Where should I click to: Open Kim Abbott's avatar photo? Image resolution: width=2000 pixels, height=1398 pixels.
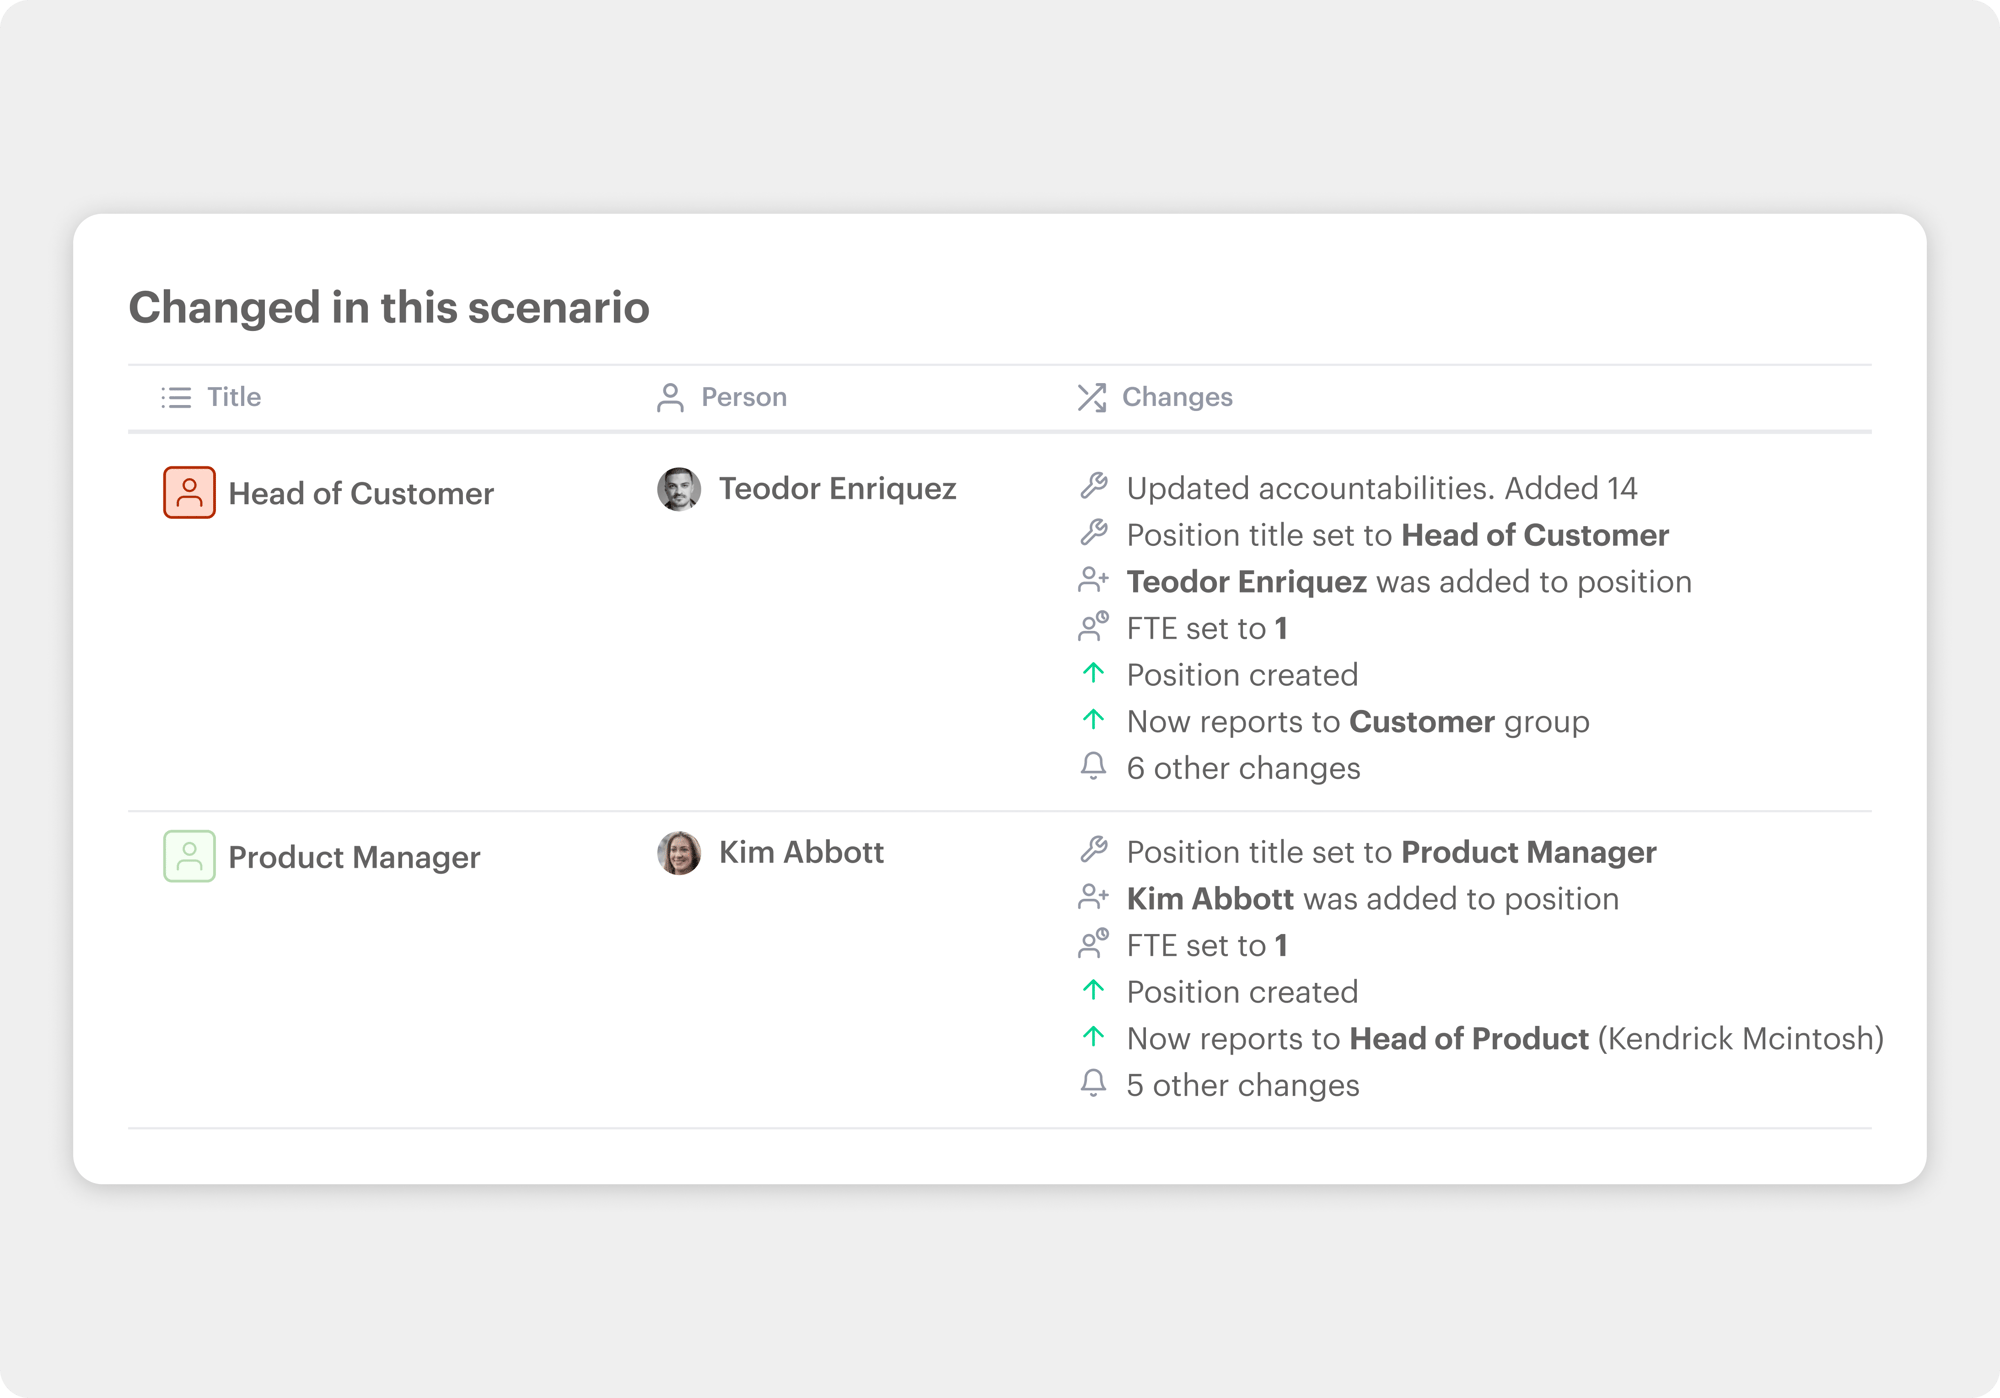[x=679, y=853]
